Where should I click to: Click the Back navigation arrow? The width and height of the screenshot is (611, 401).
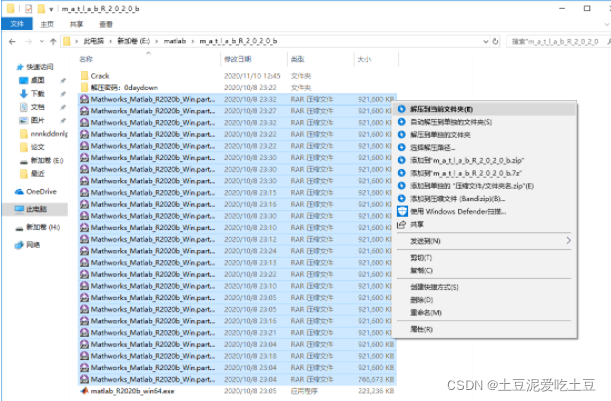coord(12,41)
